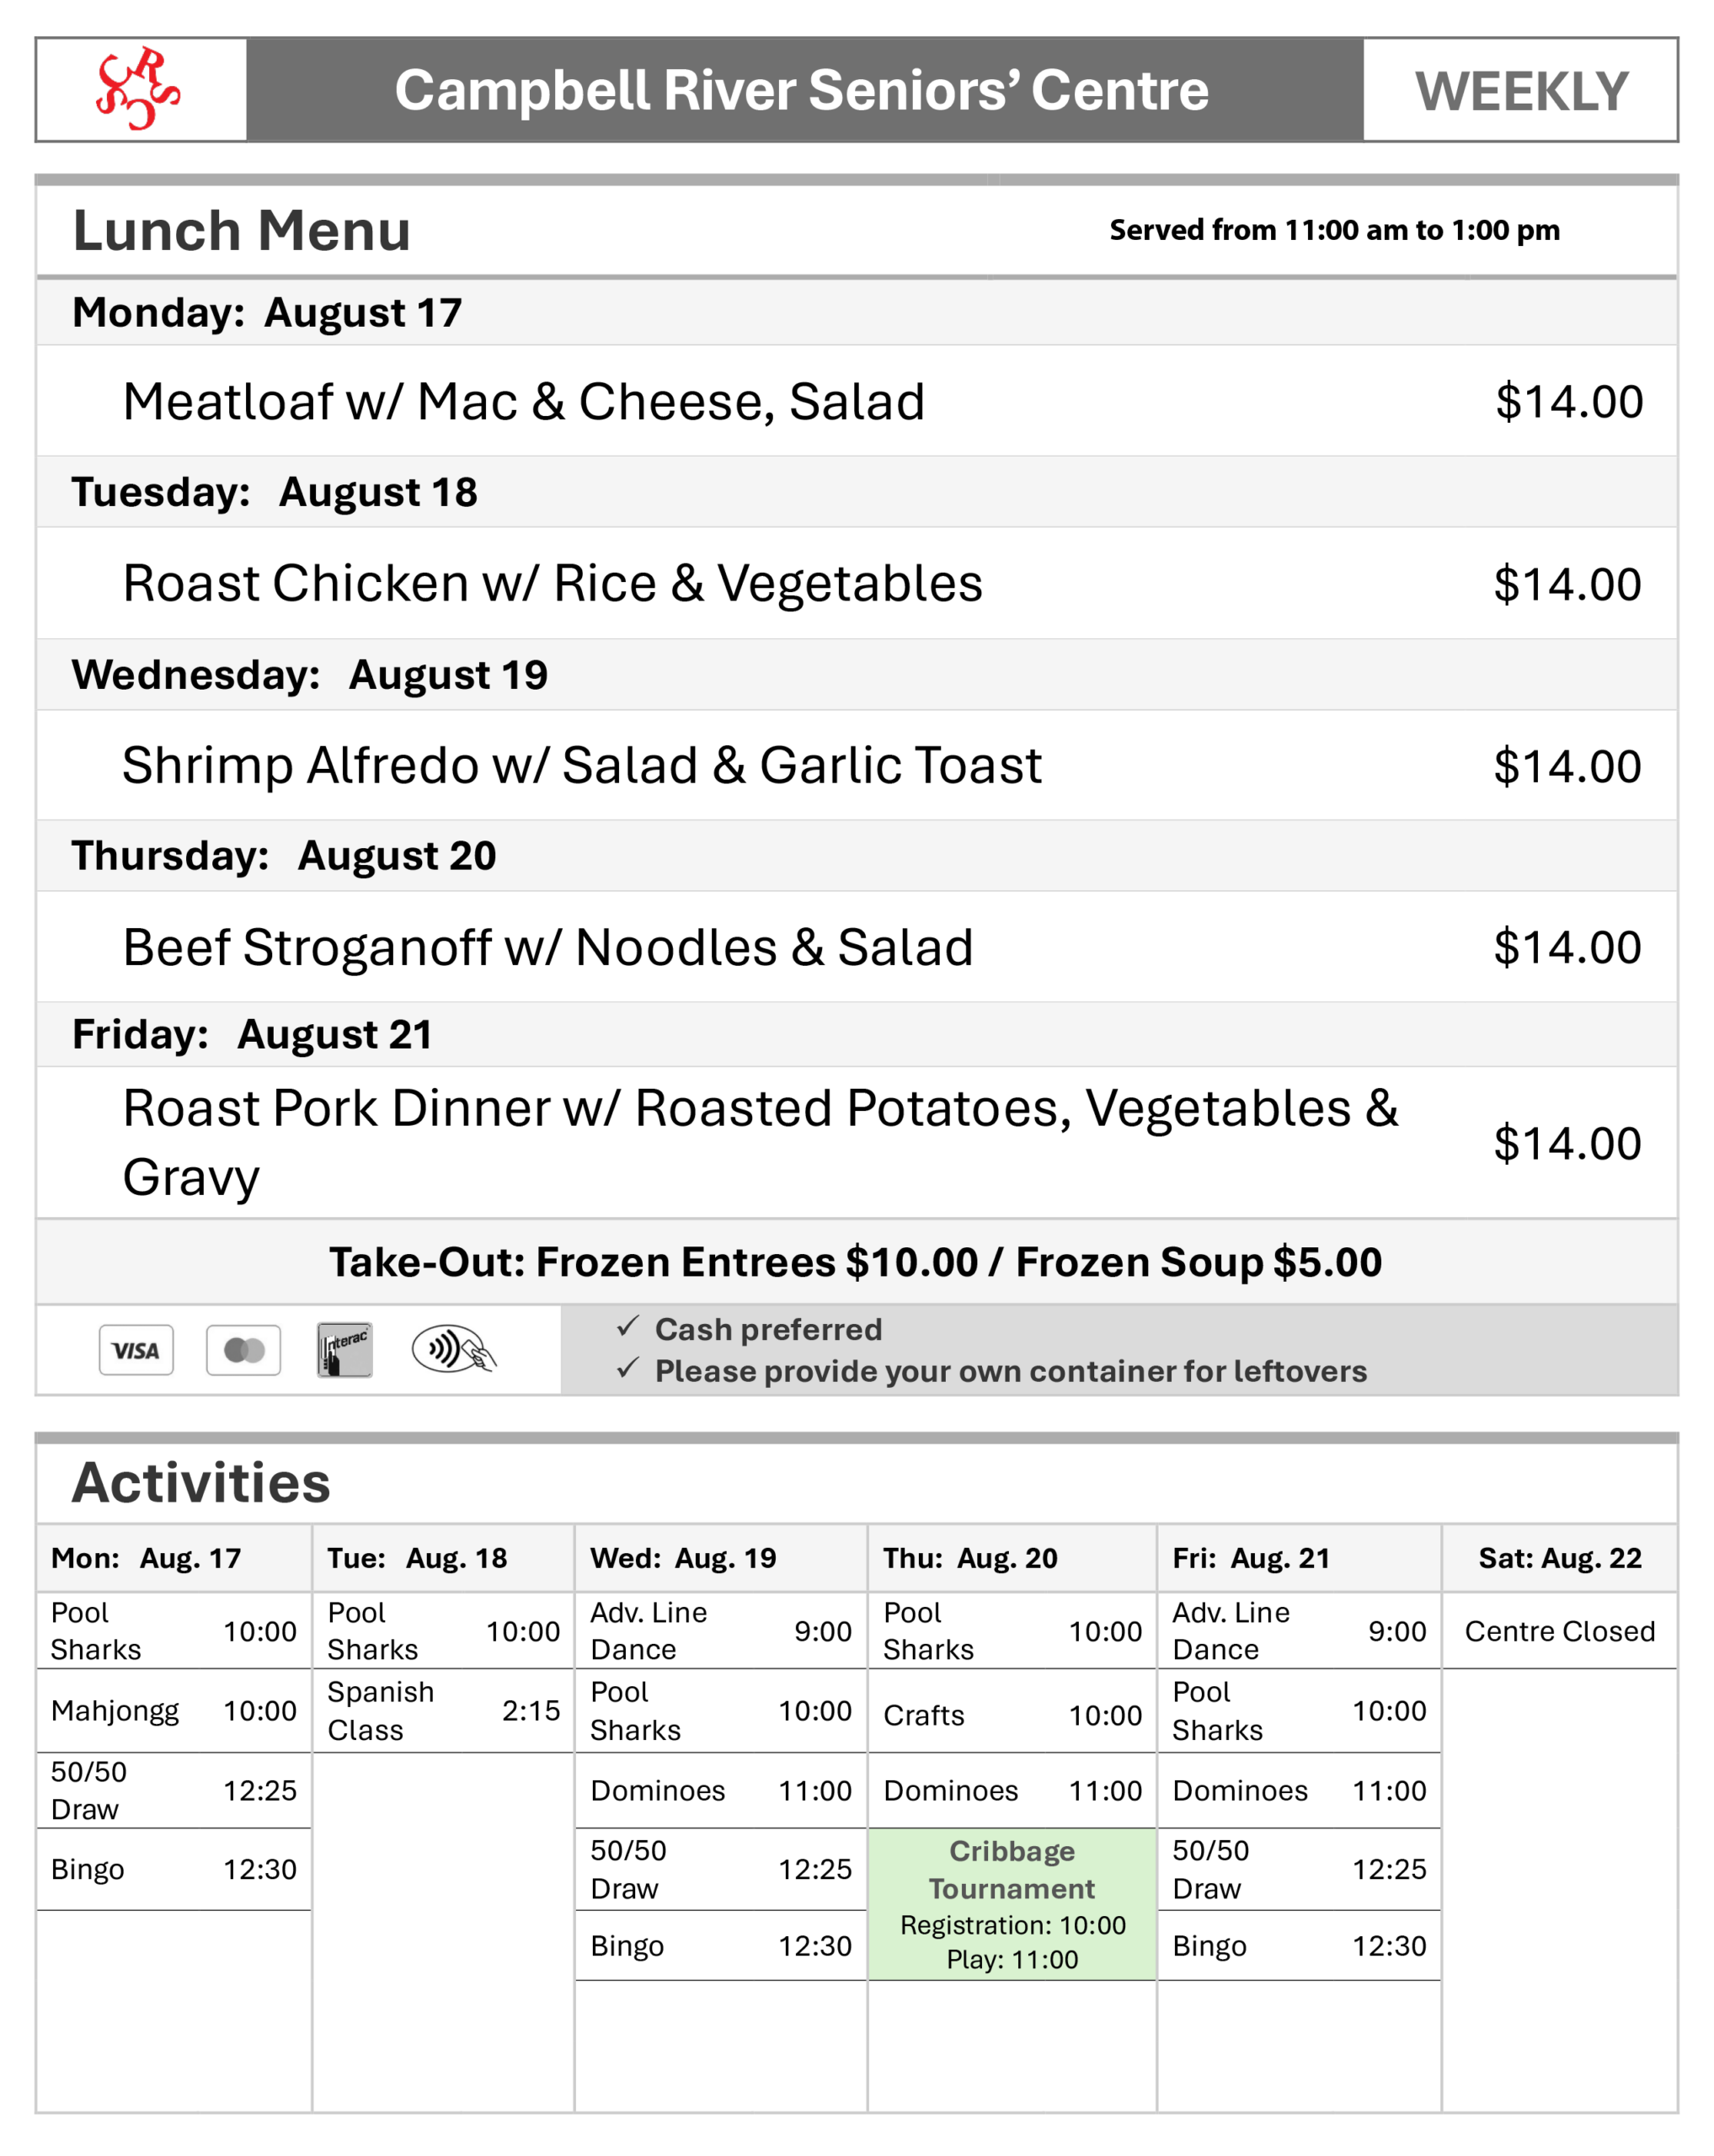Click the red CRSC logo
The width and height of the screenshot is (1714, 2156).
(x=138, y=88)
